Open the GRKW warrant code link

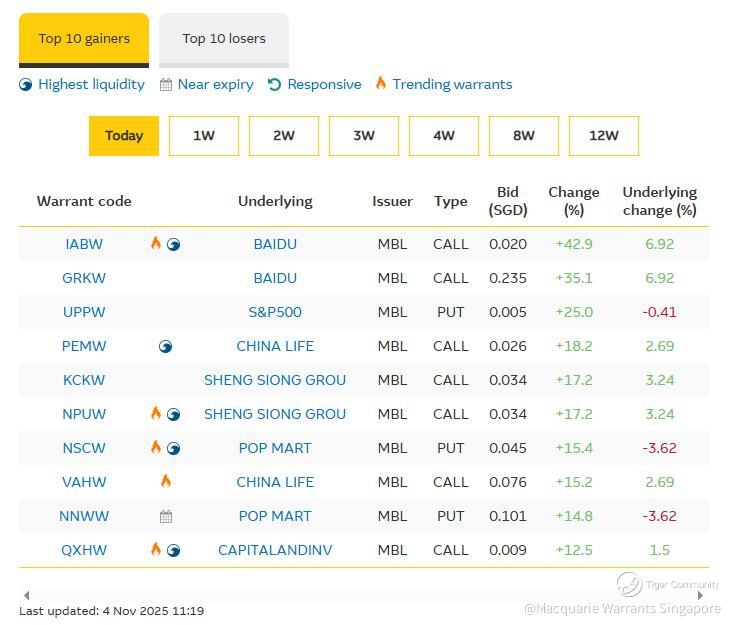(84, 278)
